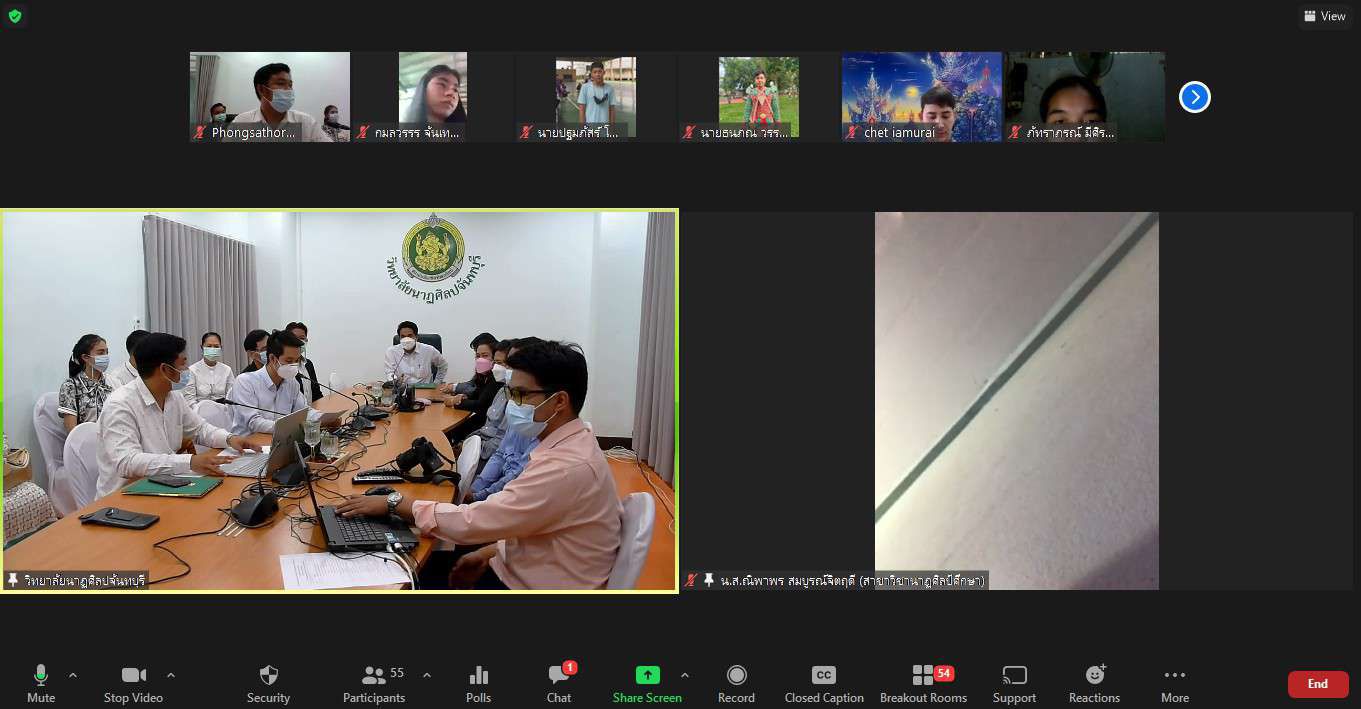Click the Support icon

[x=1014, y=683]
